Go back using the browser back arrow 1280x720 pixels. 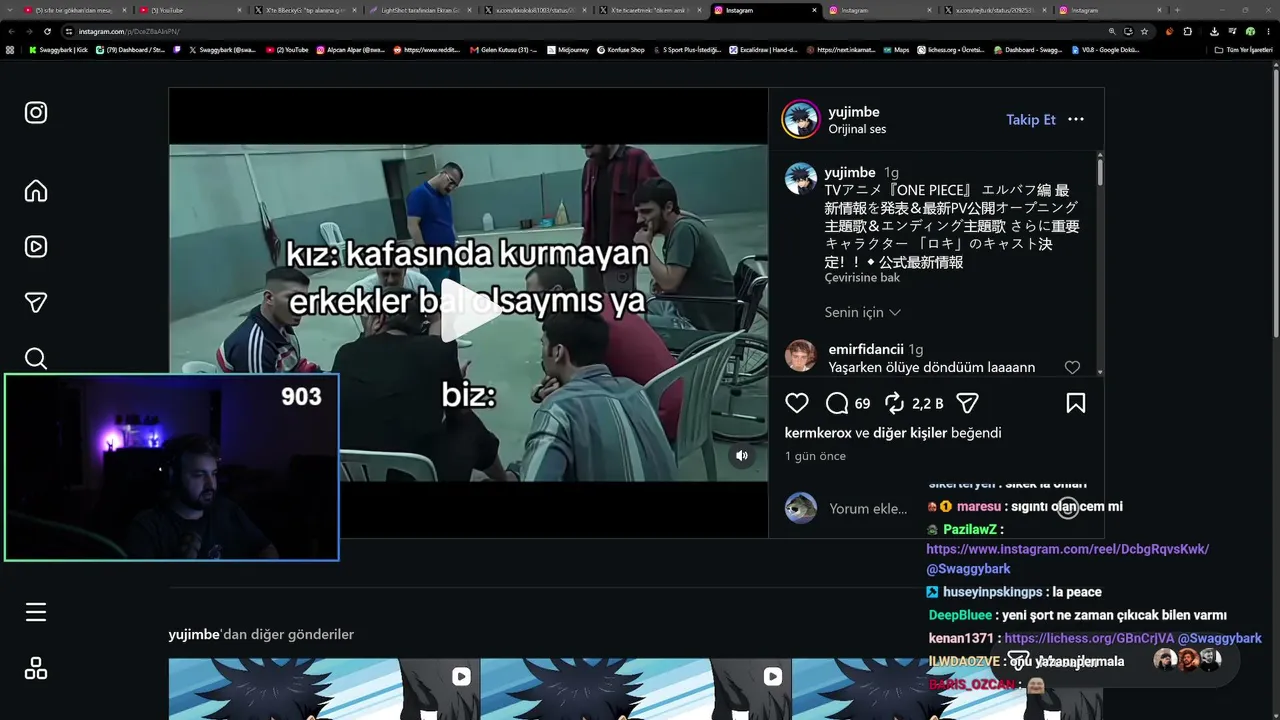coord(12,31)
